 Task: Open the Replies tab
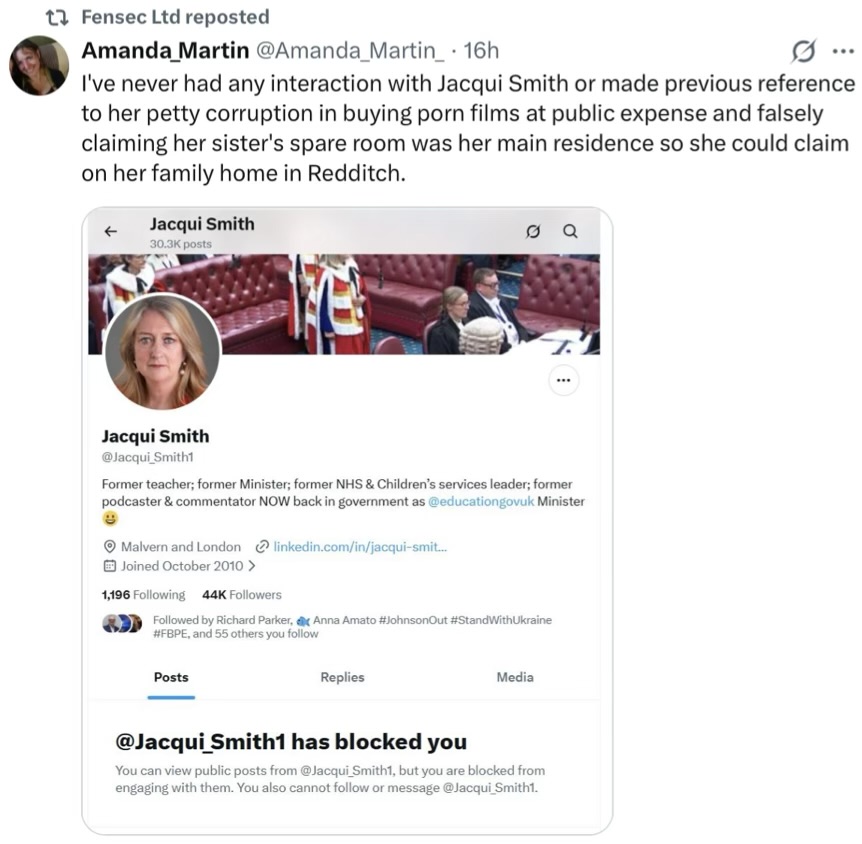tap(342, 677)
